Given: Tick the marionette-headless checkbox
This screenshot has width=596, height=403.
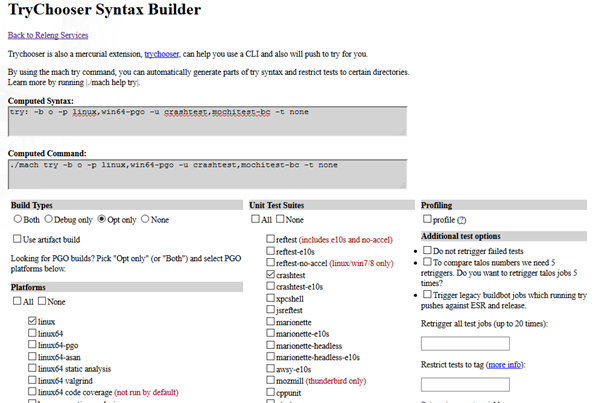Looking at the screenshot, I should pos(270,345).
